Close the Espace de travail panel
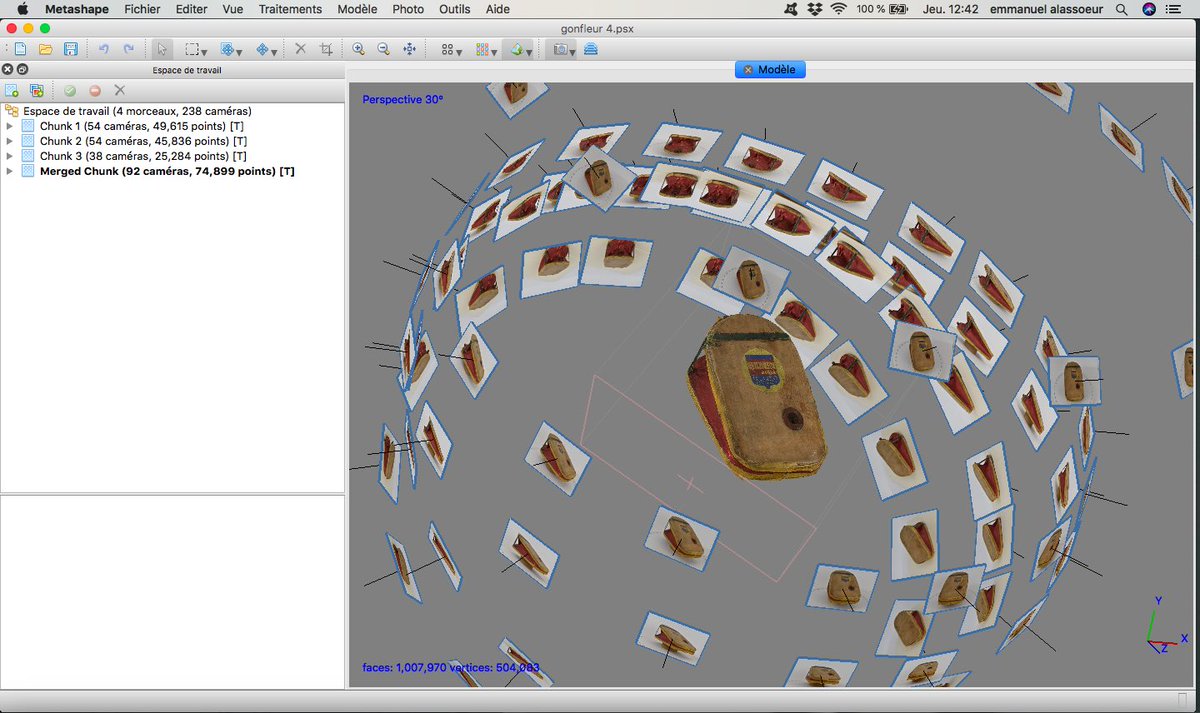The height and width of the screenshot is (713, 1200). point(7,70)
